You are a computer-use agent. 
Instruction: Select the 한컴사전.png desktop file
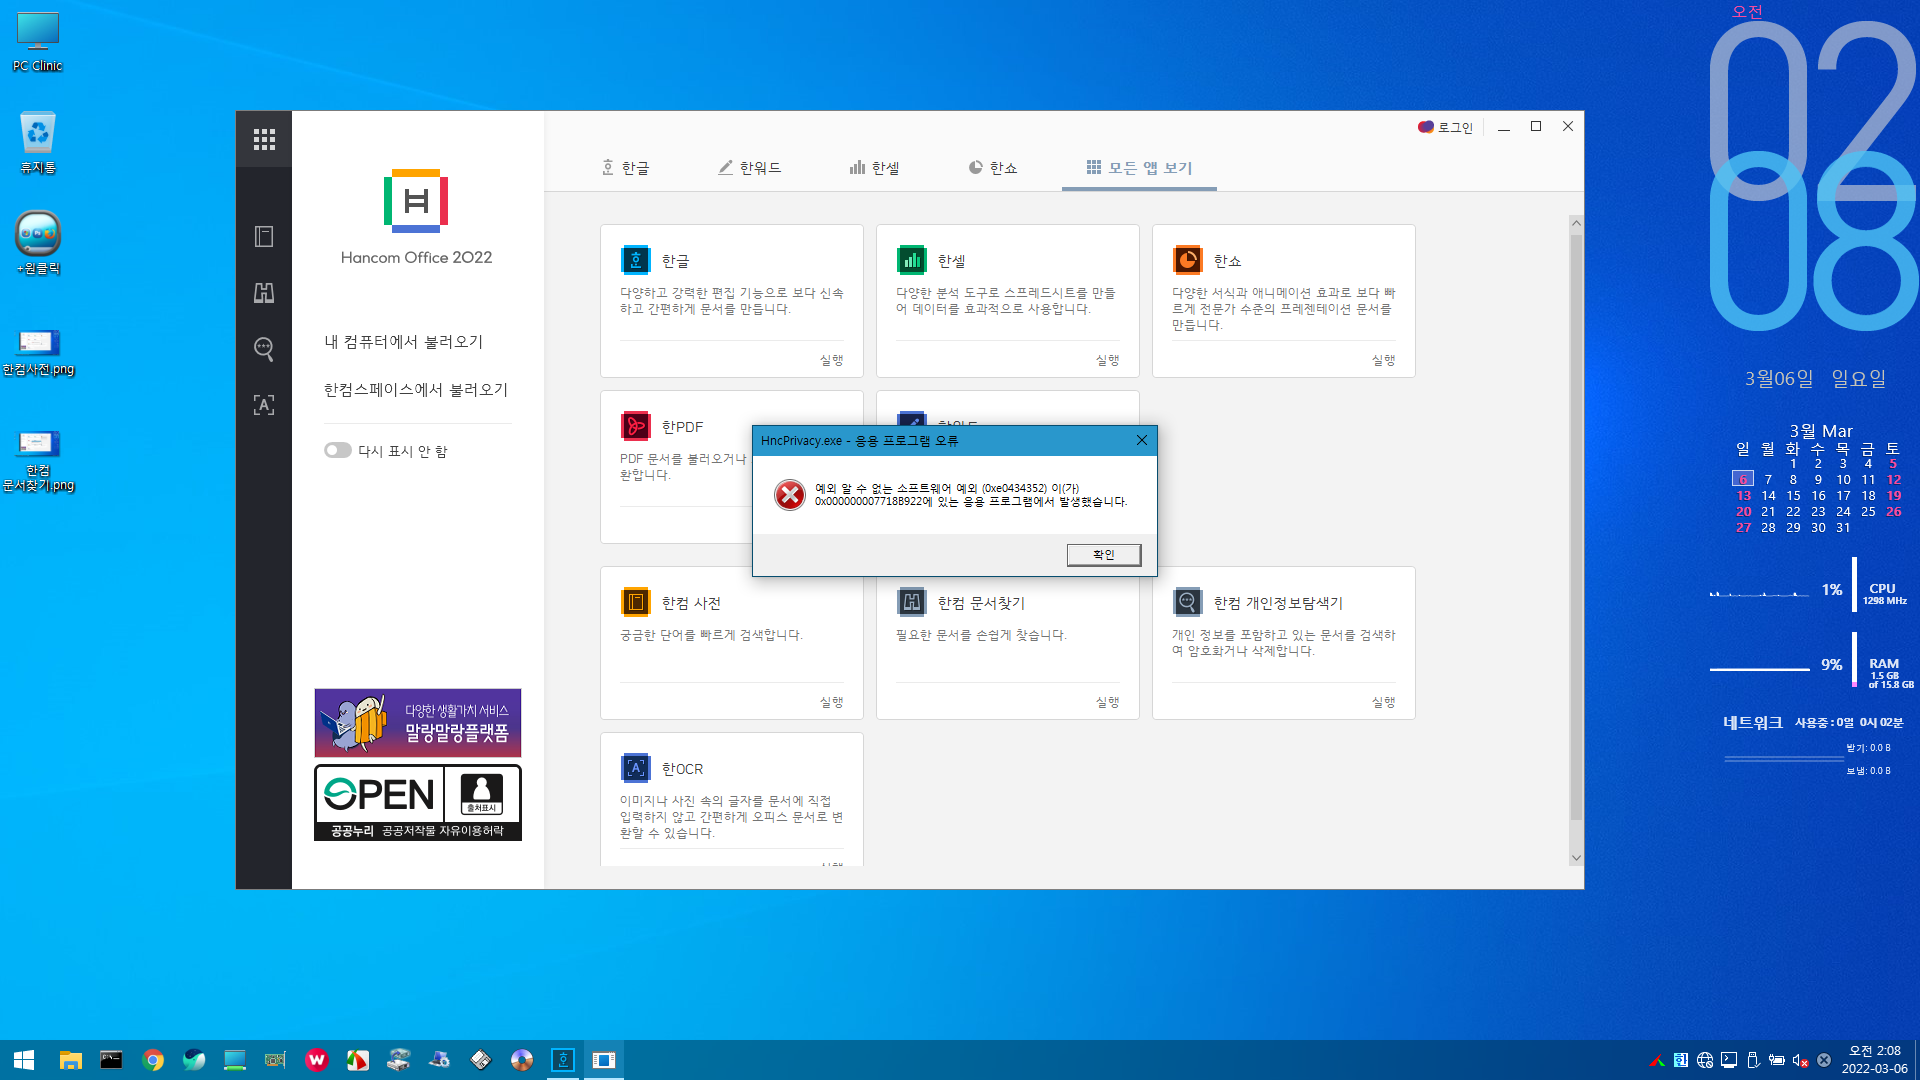coord(38,352)
